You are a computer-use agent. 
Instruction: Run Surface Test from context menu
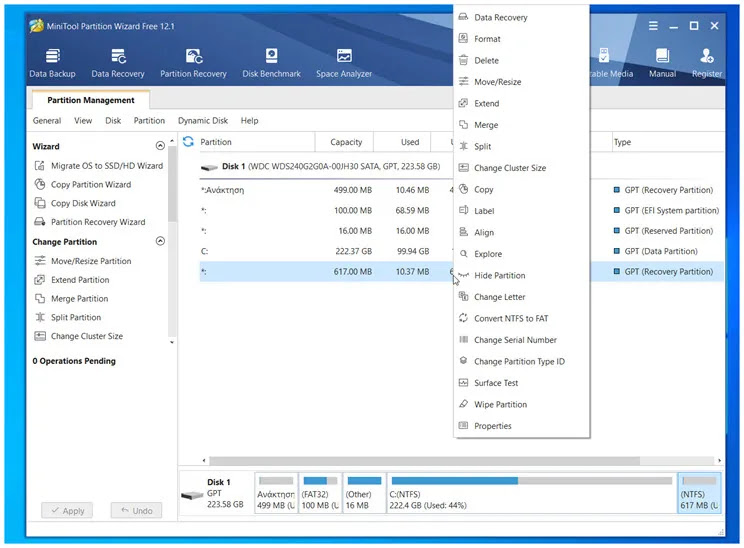(x=521, y=383)
